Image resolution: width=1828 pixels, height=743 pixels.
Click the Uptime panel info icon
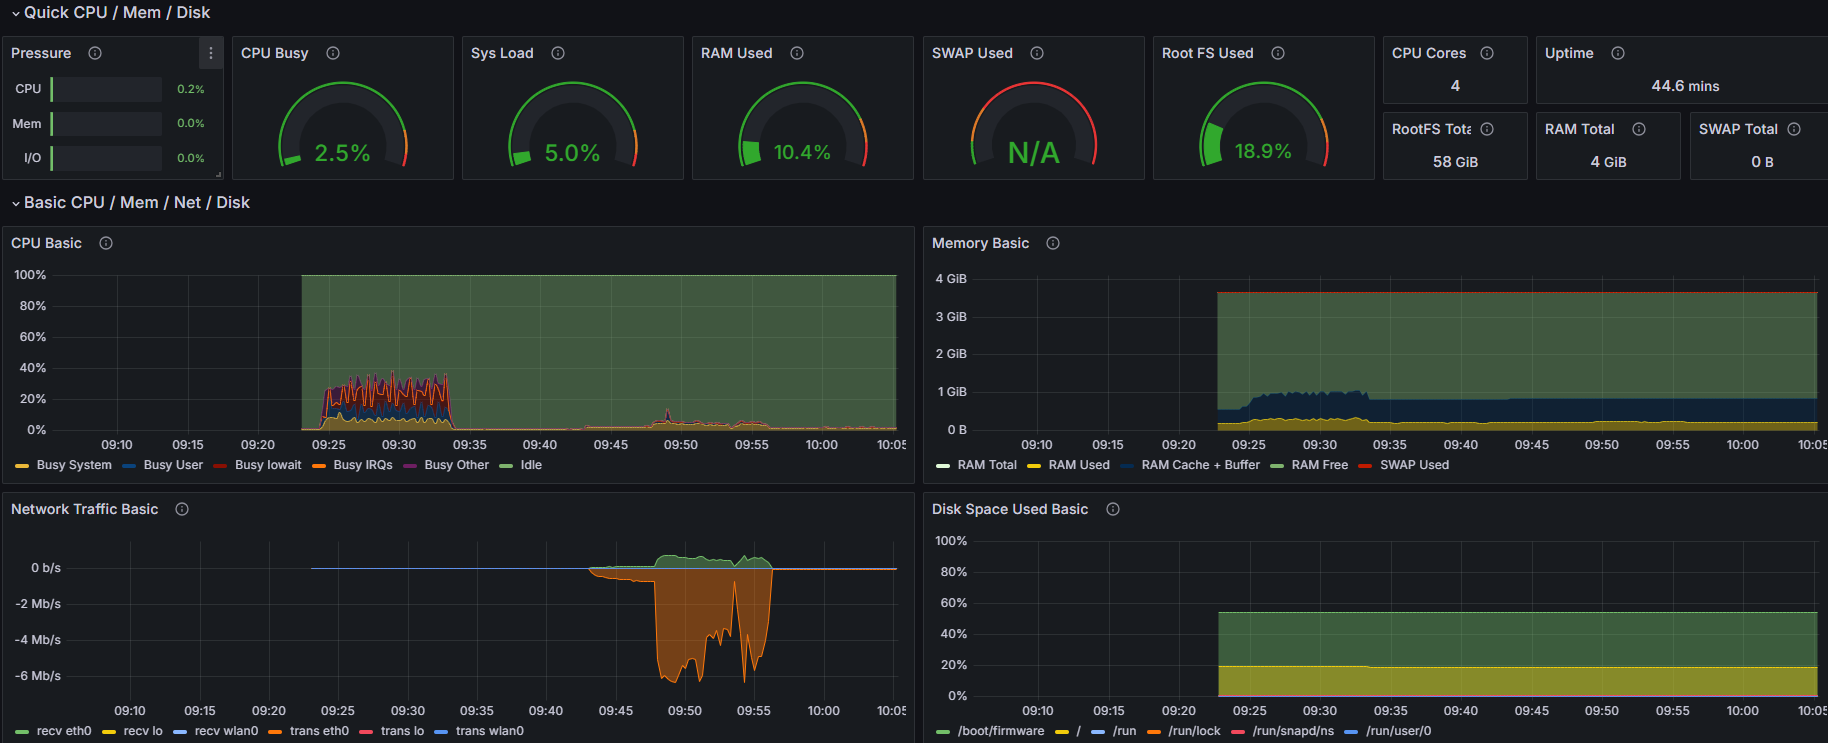(x=1618, y=53)
